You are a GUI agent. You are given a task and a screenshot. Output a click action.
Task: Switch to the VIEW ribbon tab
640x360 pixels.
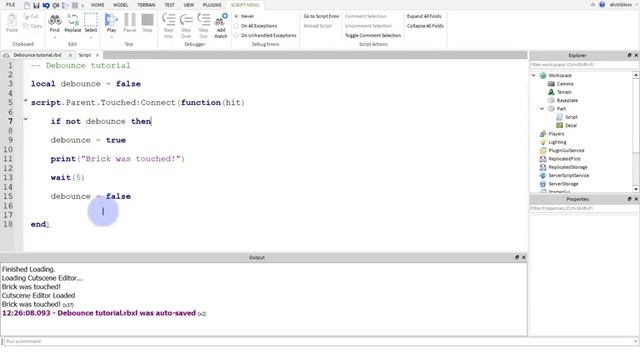pos(189,5)
